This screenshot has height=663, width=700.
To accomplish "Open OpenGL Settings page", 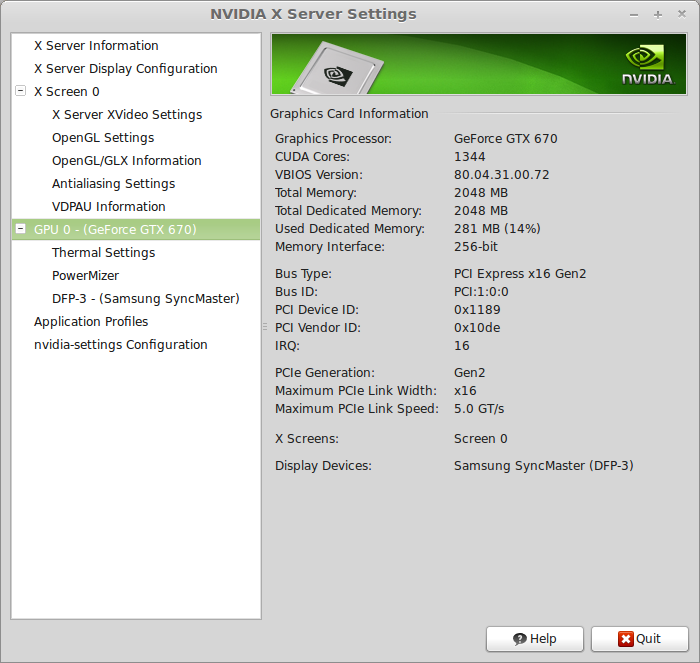I will tap(103, 138).
